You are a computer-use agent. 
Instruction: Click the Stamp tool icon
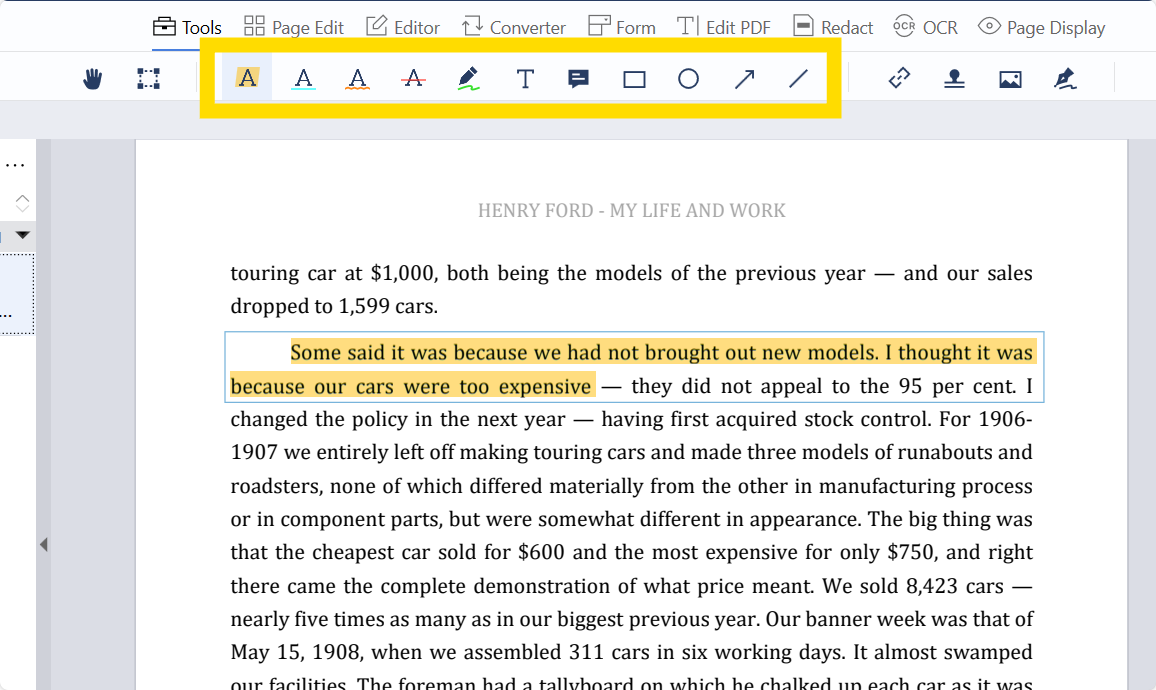tap(955, 78)
